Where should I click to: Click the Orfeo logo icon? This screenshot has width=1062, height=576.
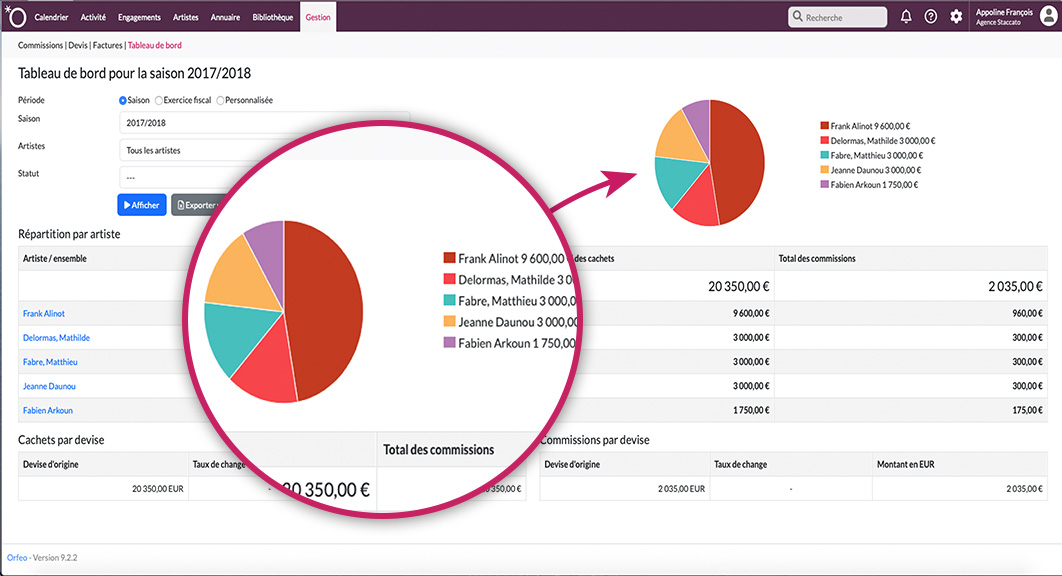click(x=14, y=16)
